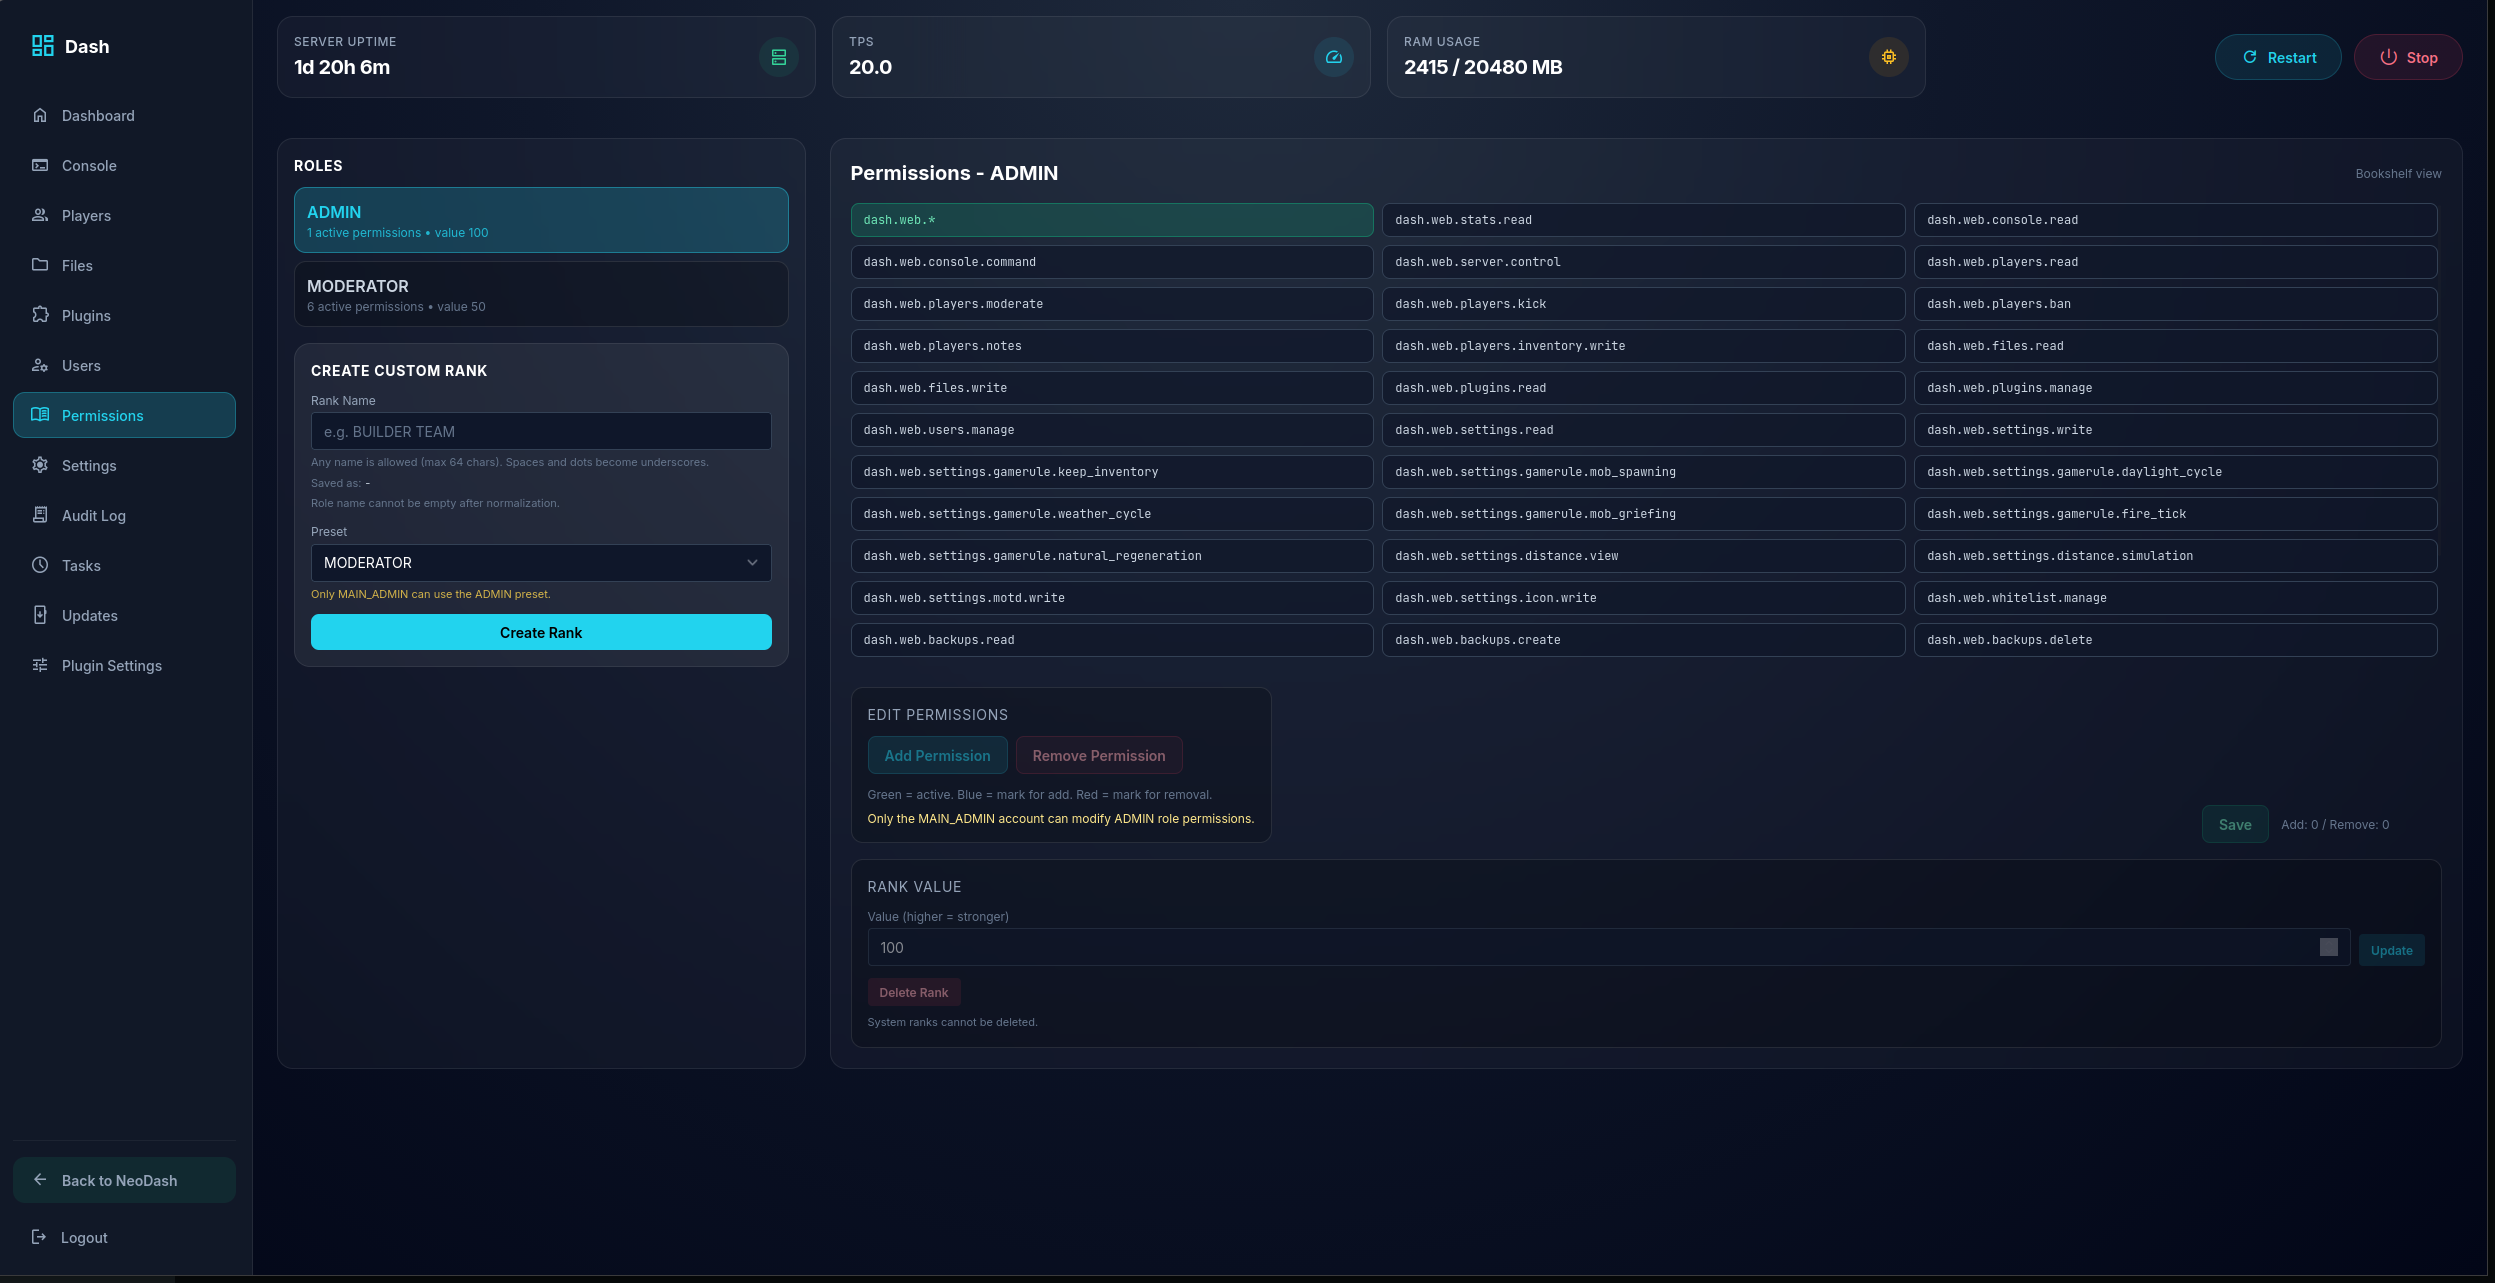The image size is (2495, 1283).
Task: Click the Back to NeoDash arrow icon
Action: [x=40, y=1180]
